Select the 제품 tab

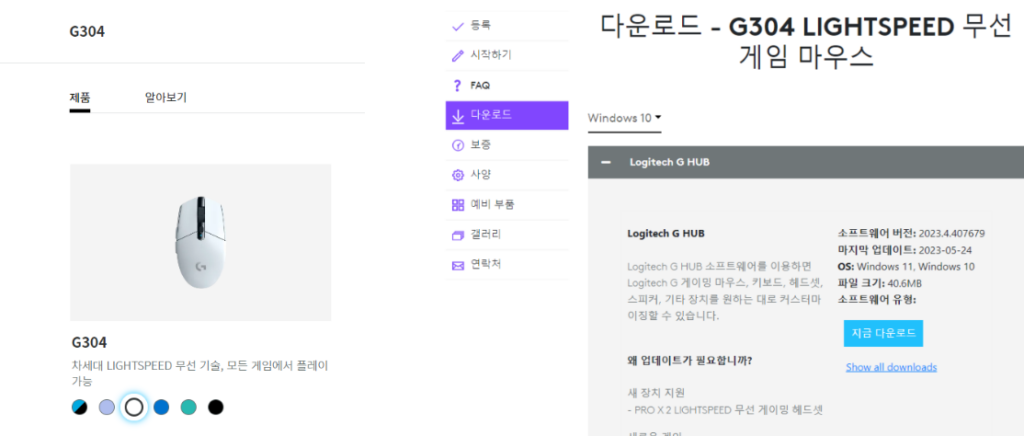click(x=80, y=98)
